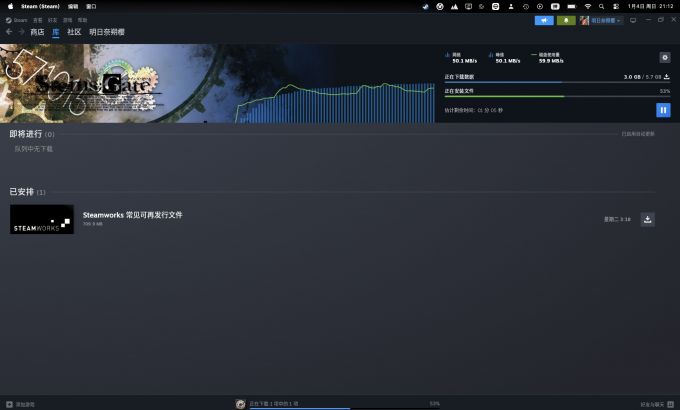
Task: Click the download throughput graph
Action: click(x=335, y=103)
